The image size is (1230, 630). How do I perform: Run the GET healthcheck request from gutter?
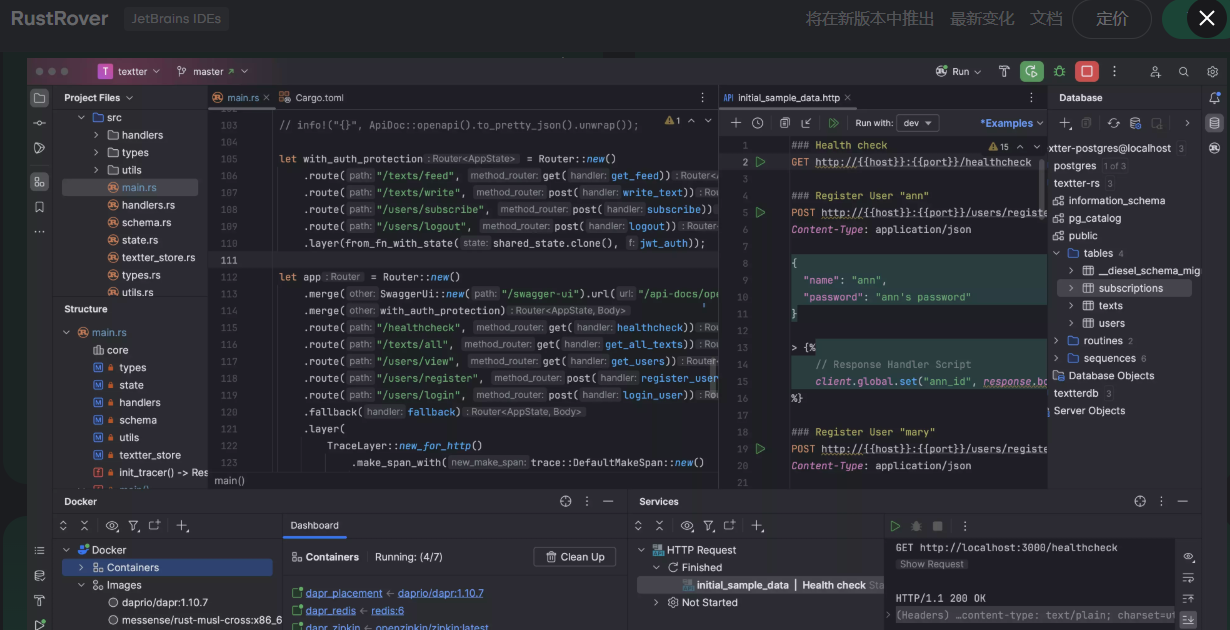[760, 162]
